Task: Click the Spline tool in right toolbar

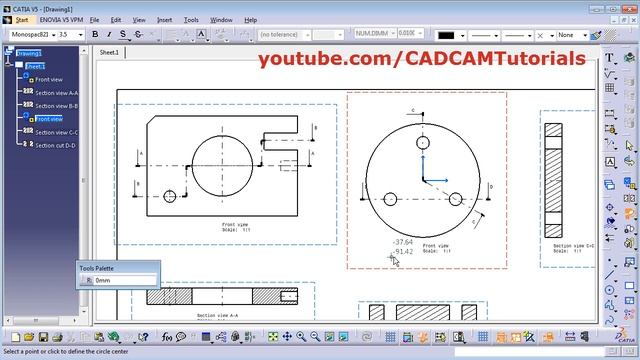Action: coord(609,320)
